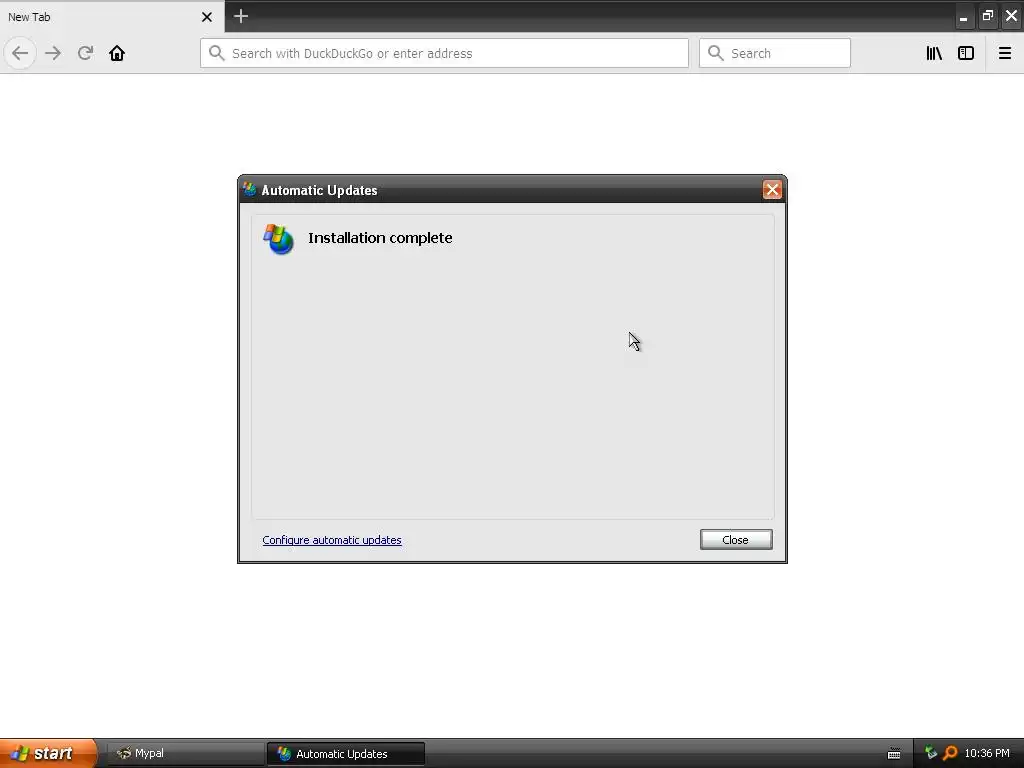The image size is (1024, 768).
Task: Click Configure automatic updates link
Action: click(332, 540)
